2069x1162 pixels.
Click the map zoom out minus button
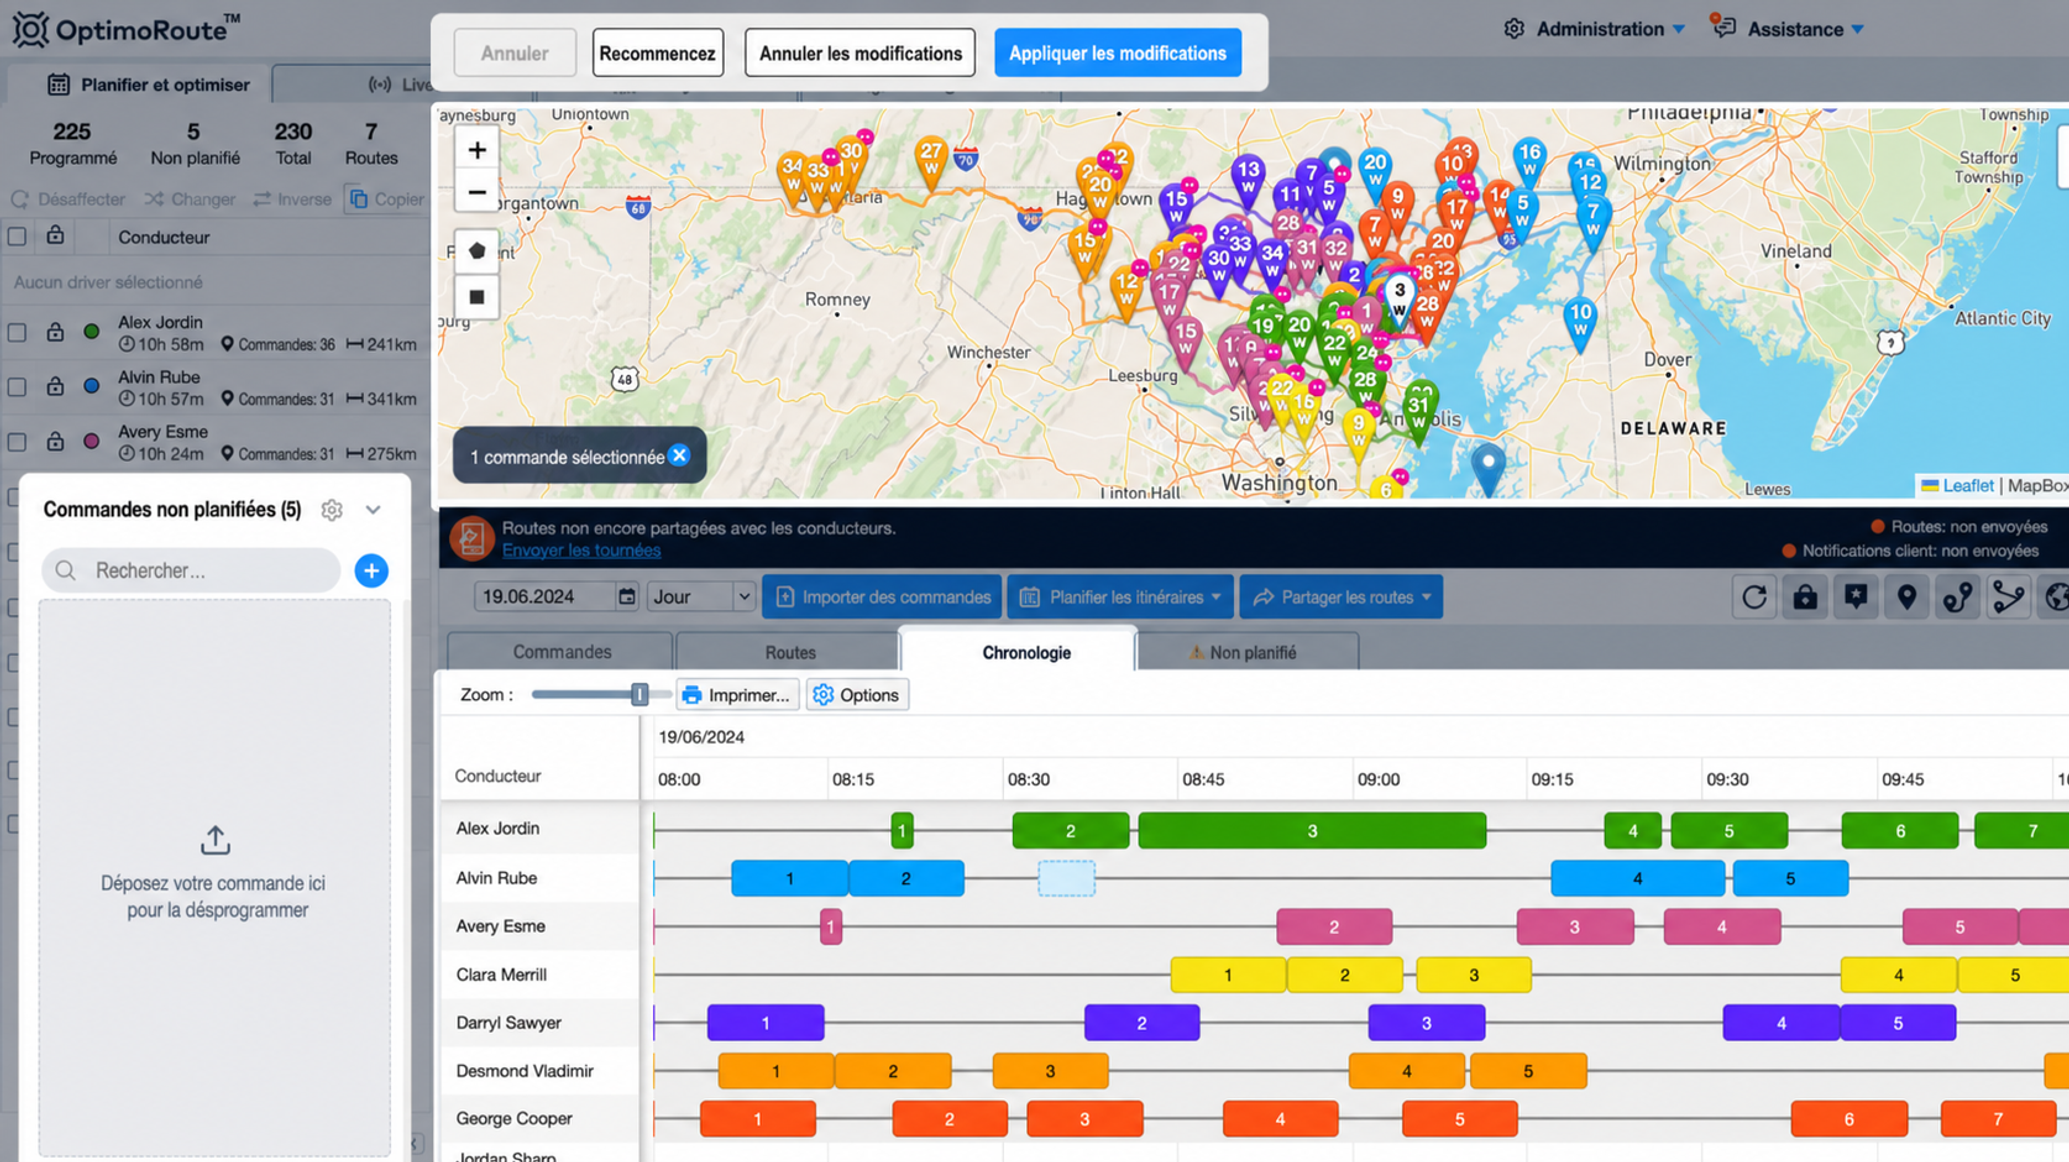[x=477, y=192]
